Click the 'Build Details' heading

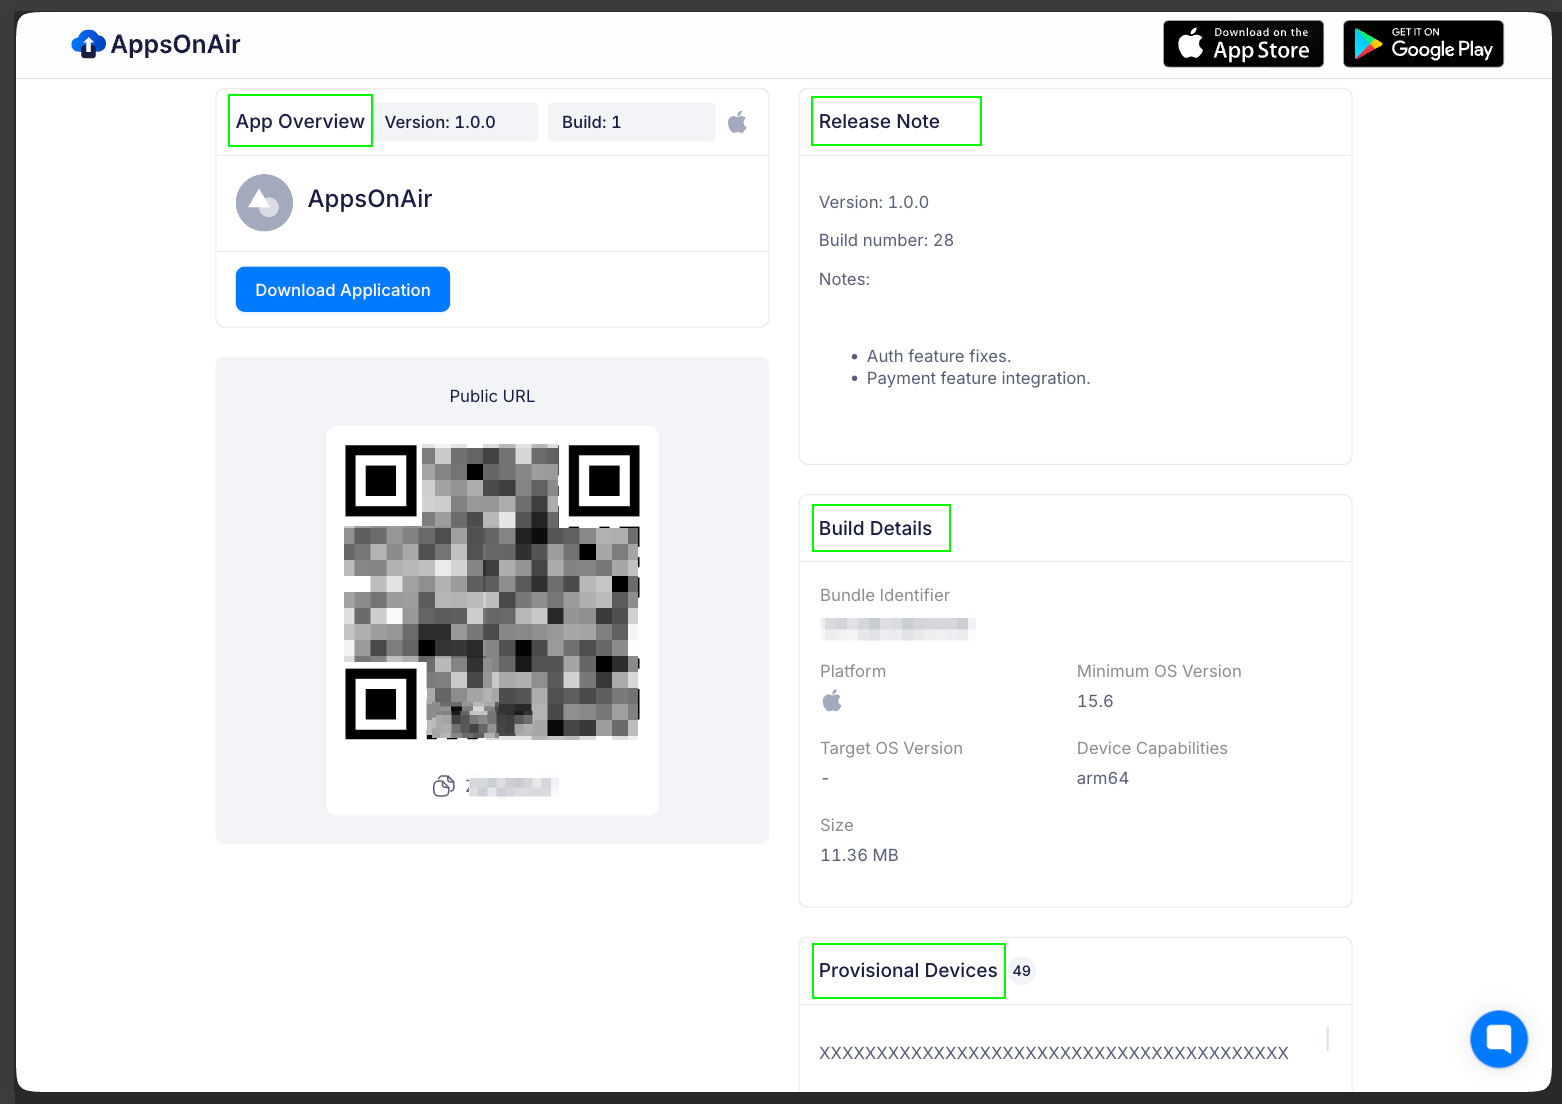click(x=875, y=528)
